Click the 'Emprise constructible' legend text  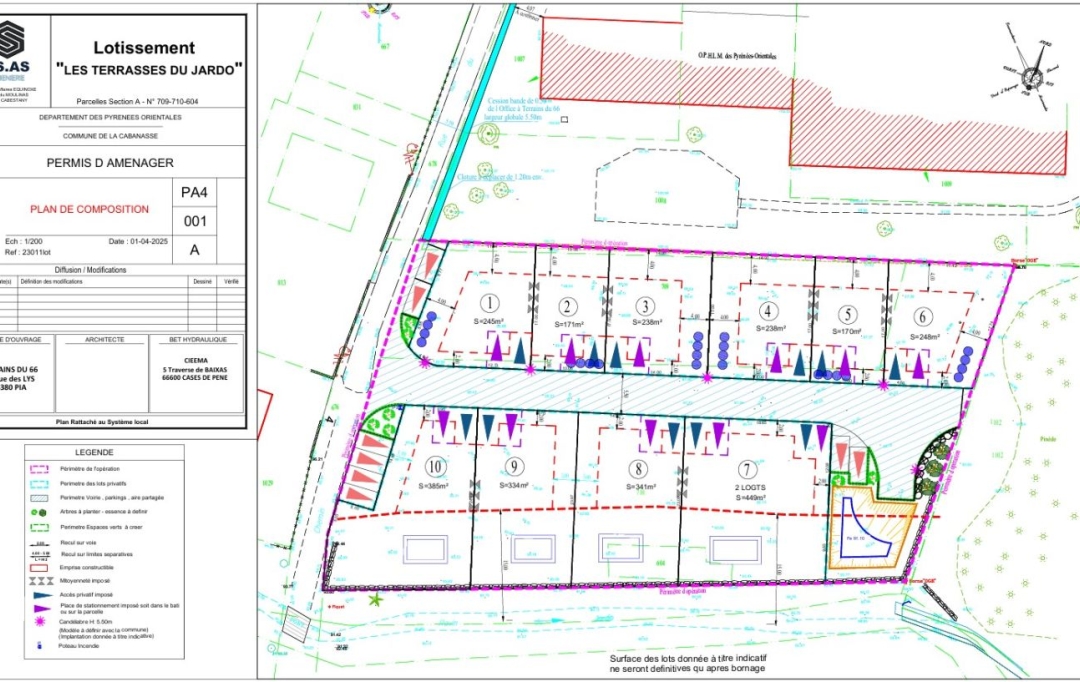87,568
